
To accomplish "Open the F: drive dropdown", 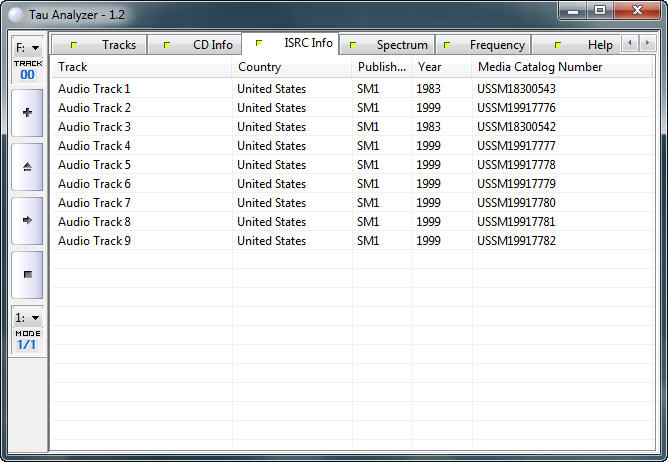I will (x=27, y=47).
